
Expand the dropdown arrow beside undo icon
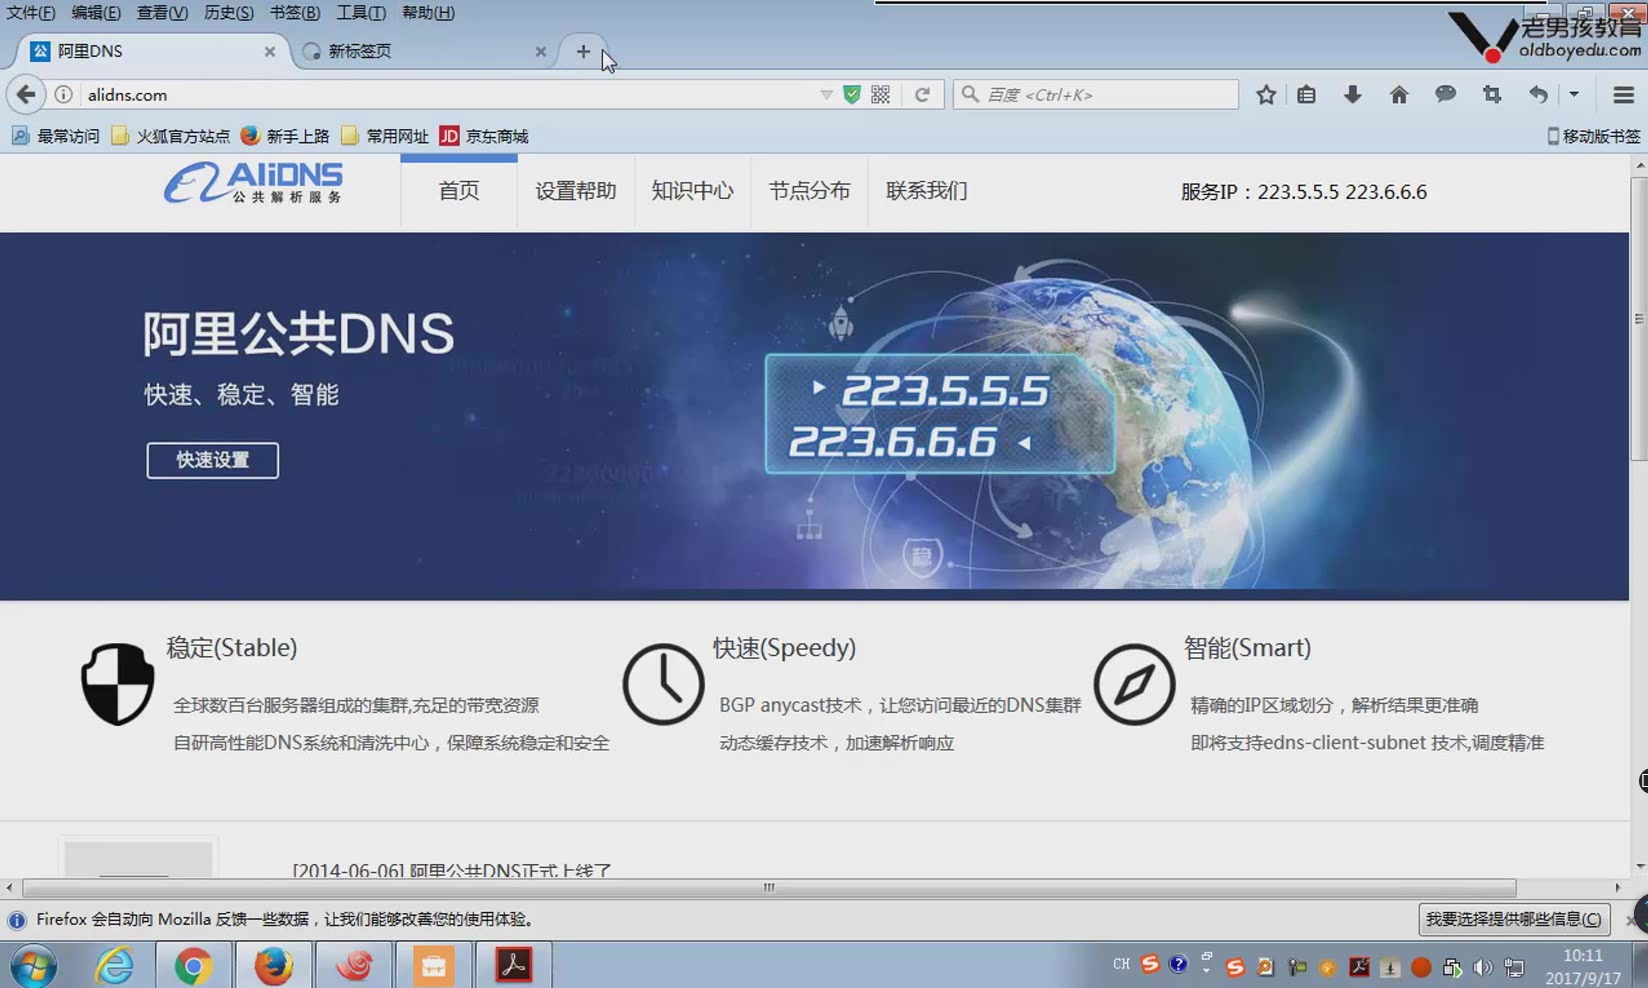[x=1574, y=95]
